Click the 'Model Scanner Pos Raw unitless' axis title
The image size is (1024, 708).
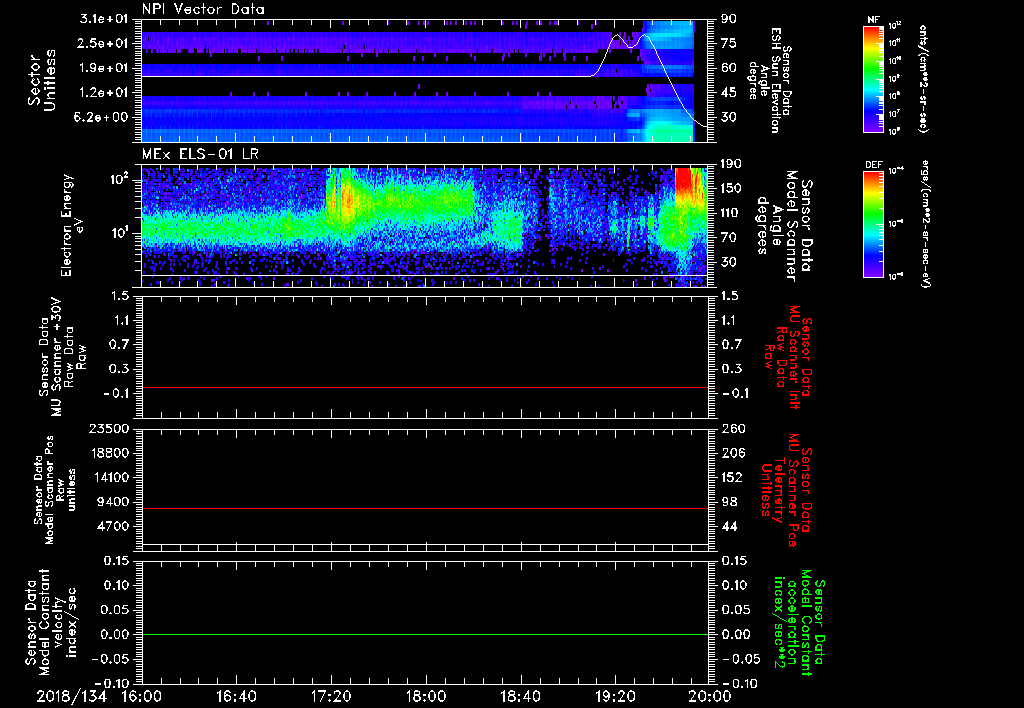pyautogui.click(x=55, y=490)
